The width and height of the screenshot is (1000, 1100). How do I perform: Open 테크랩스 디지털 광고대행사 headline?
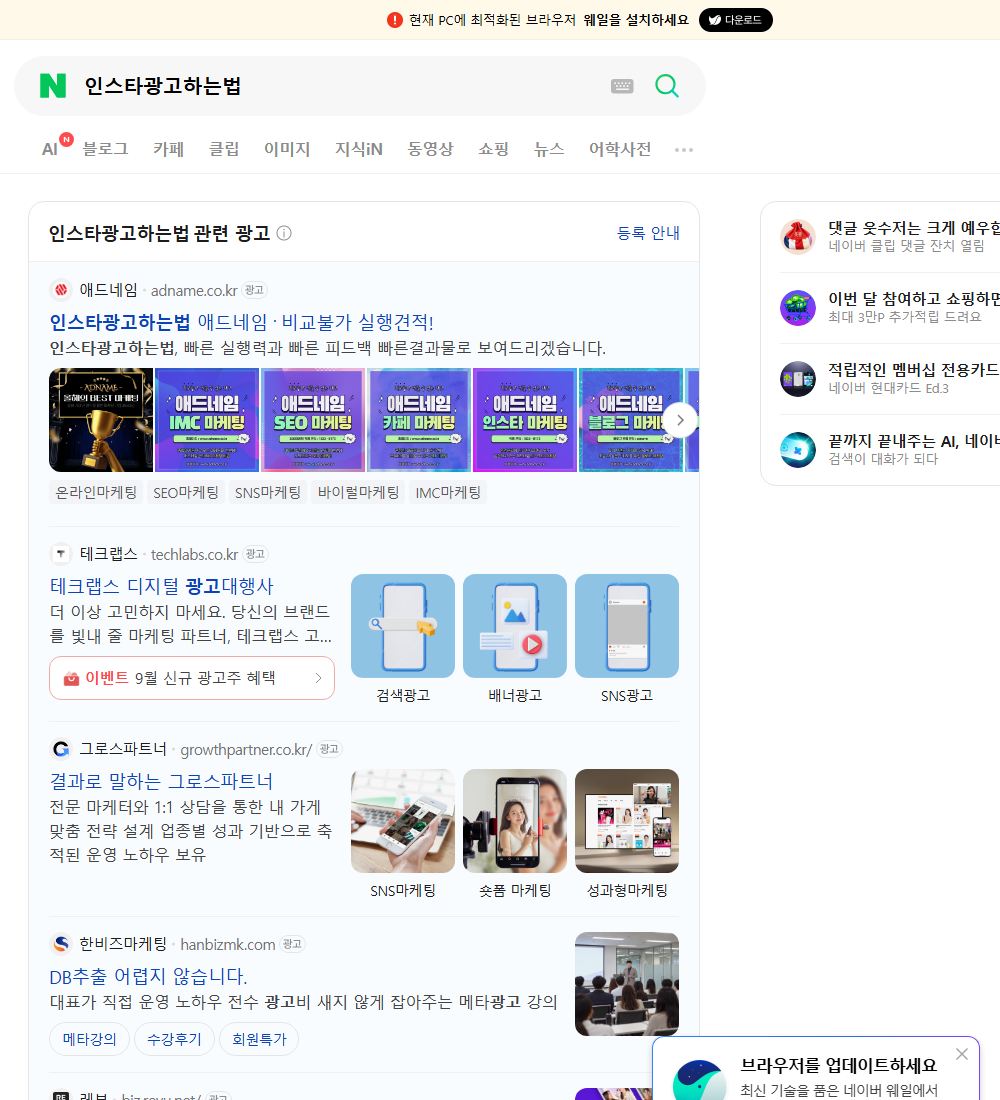161,586
